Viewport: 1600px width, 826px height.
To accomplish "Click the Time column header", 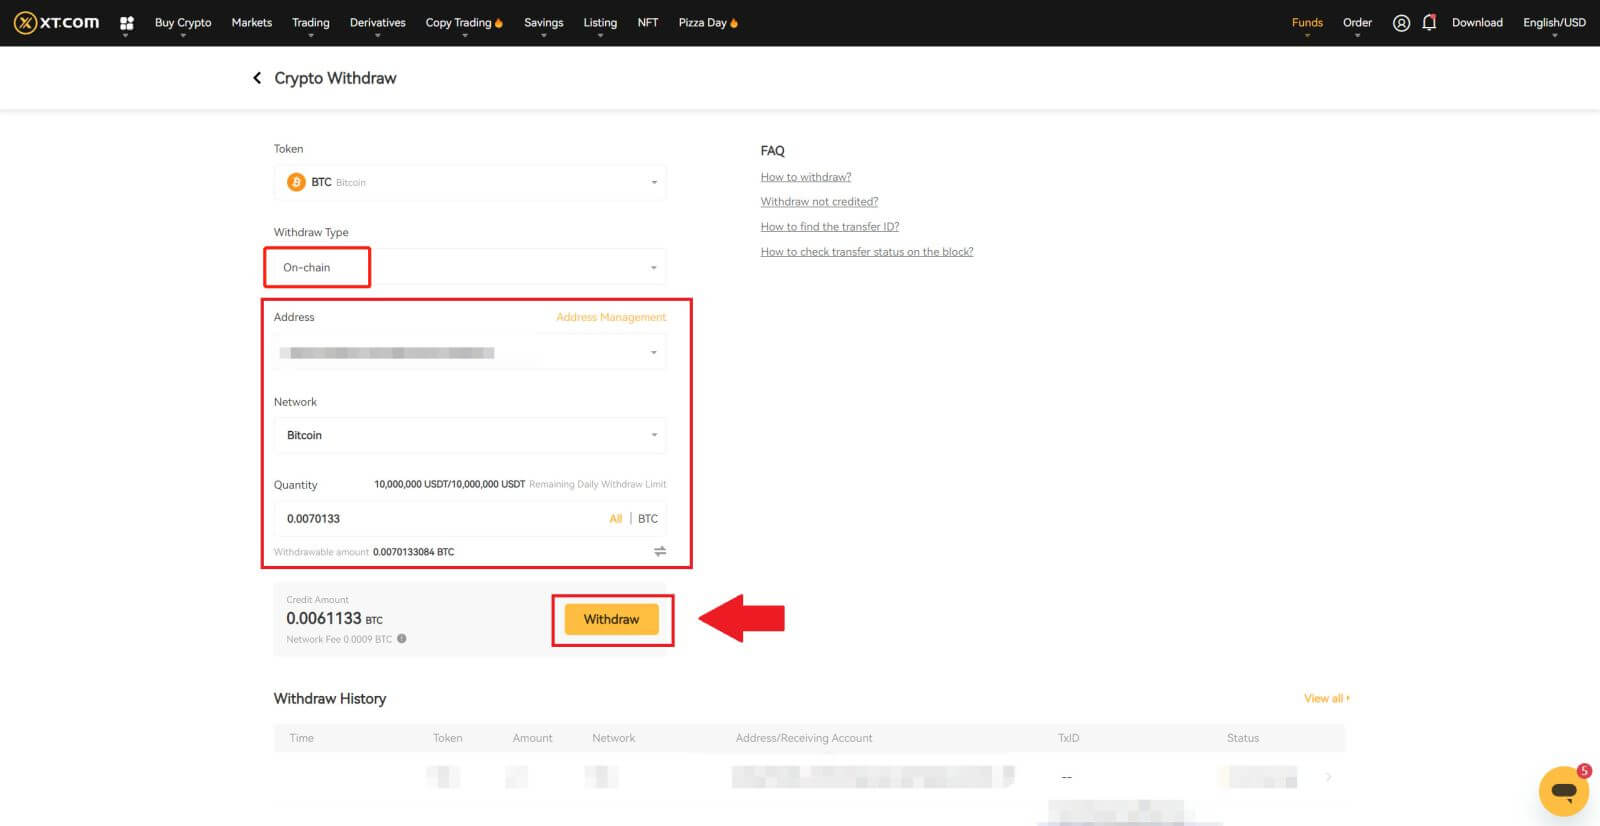I will [x=301, y=738].
